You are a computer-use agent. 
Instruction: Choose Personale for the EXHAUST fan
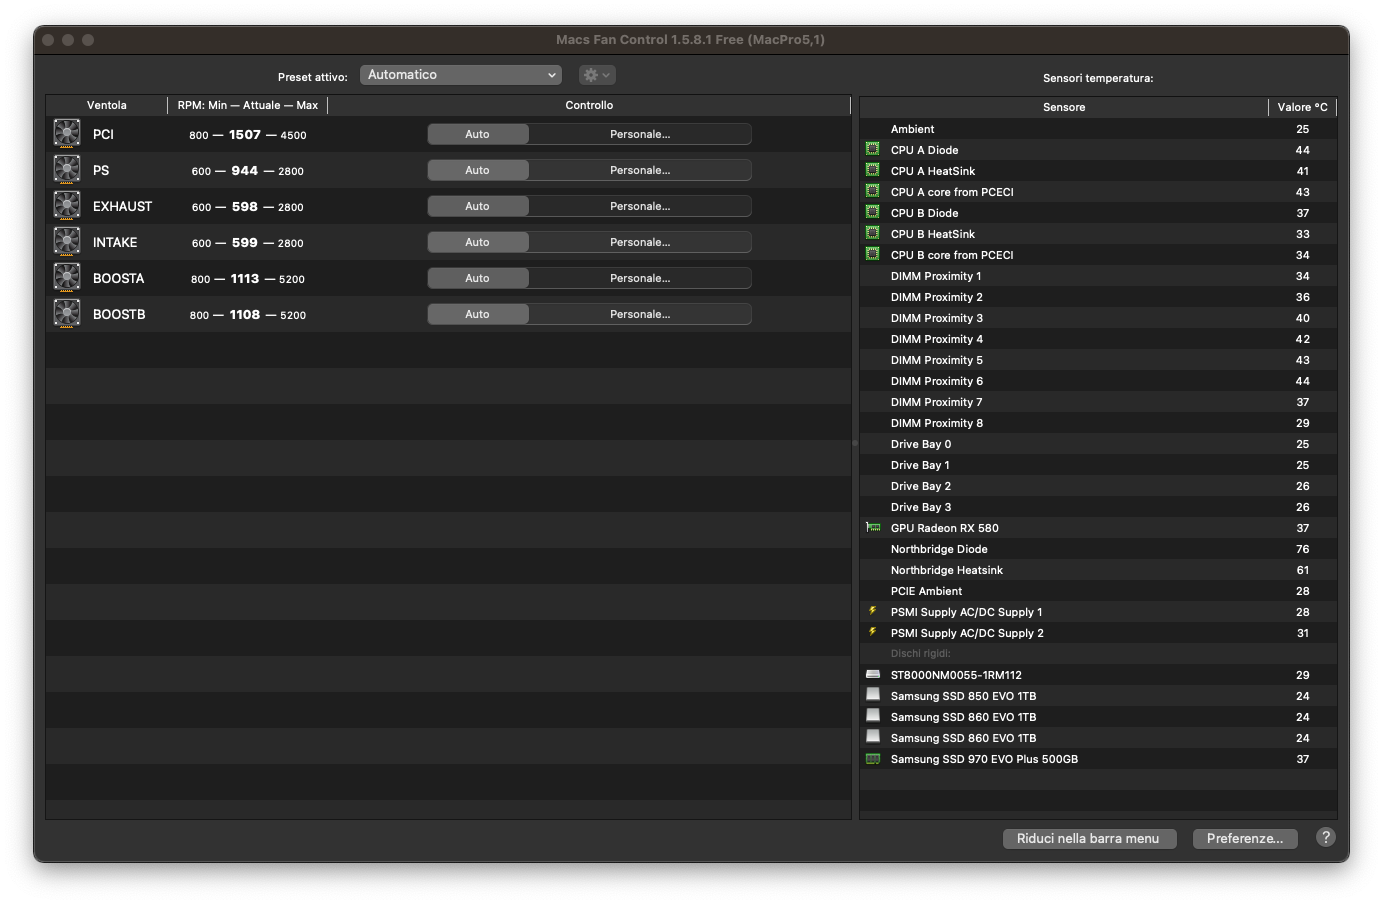[x=640, y=206]
